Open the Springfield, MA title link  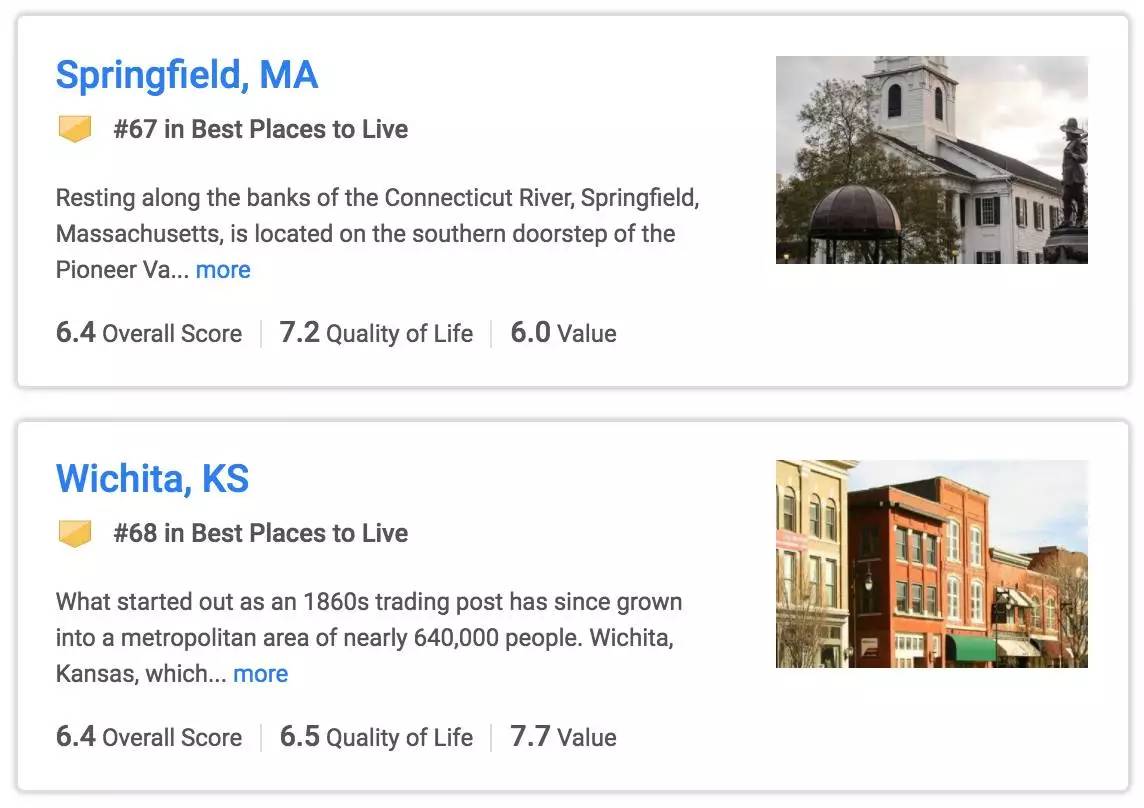[187, 75]
